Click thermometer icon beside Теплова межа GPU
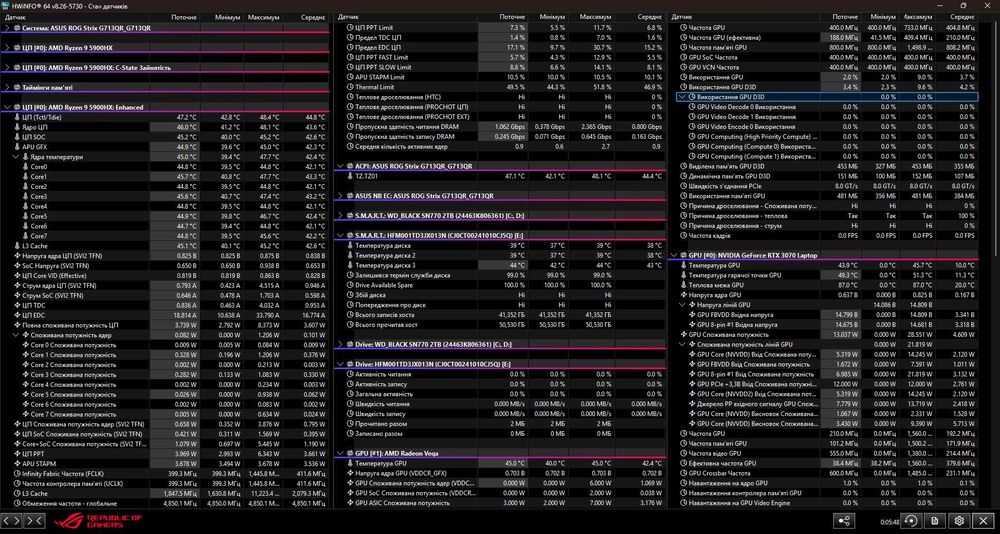This screenshot has height=534, width=1000. (683, 285)
